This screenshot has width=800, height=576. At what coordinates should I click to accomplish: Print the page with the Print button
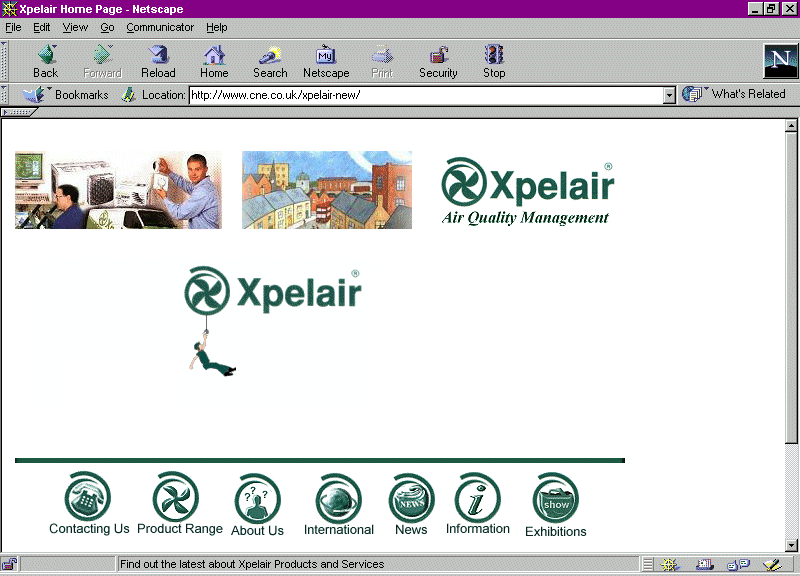click(382, 61)
